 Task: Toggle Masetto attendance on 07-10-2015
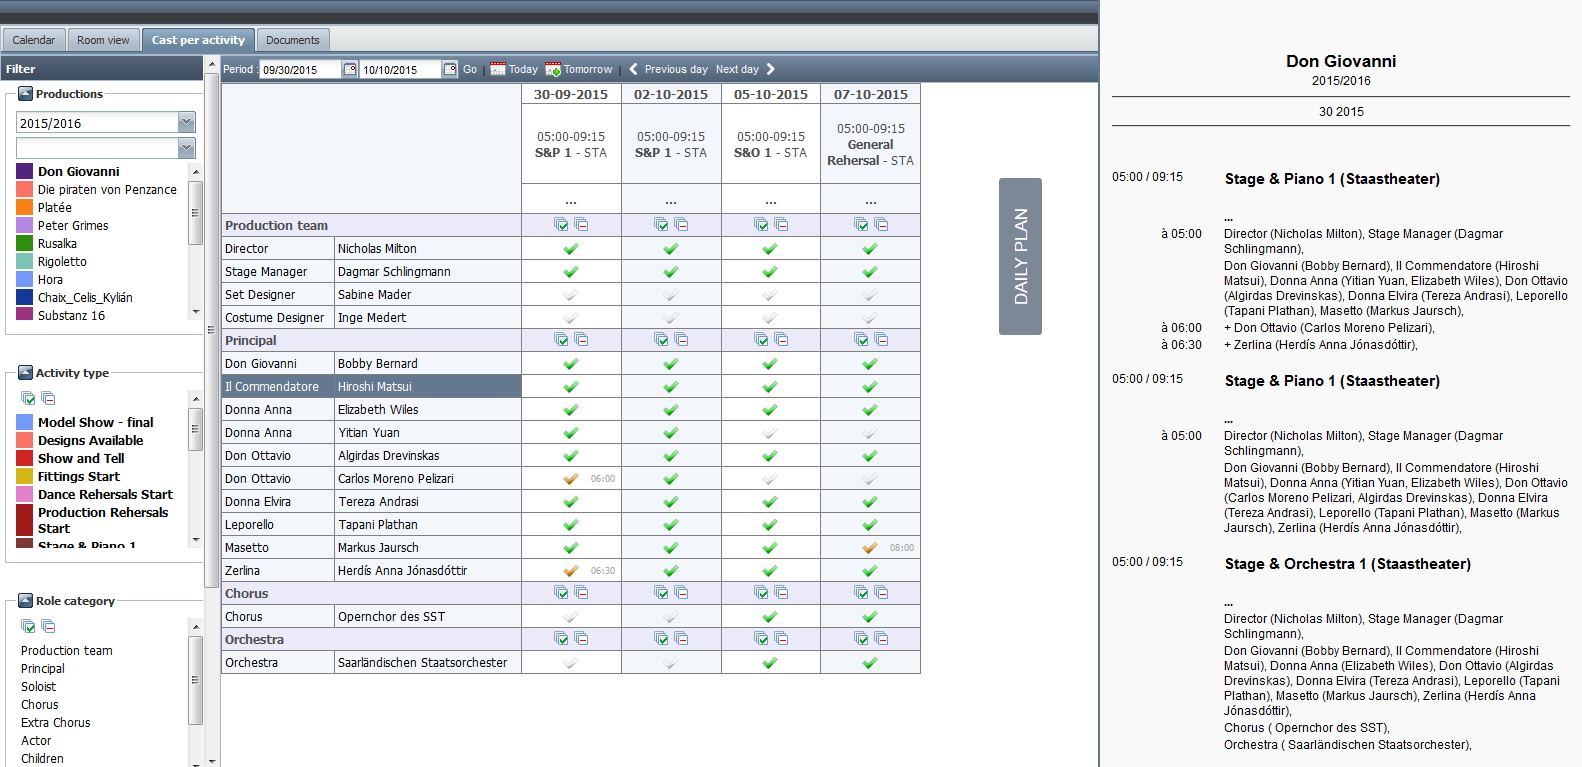[x=869, y=548]
